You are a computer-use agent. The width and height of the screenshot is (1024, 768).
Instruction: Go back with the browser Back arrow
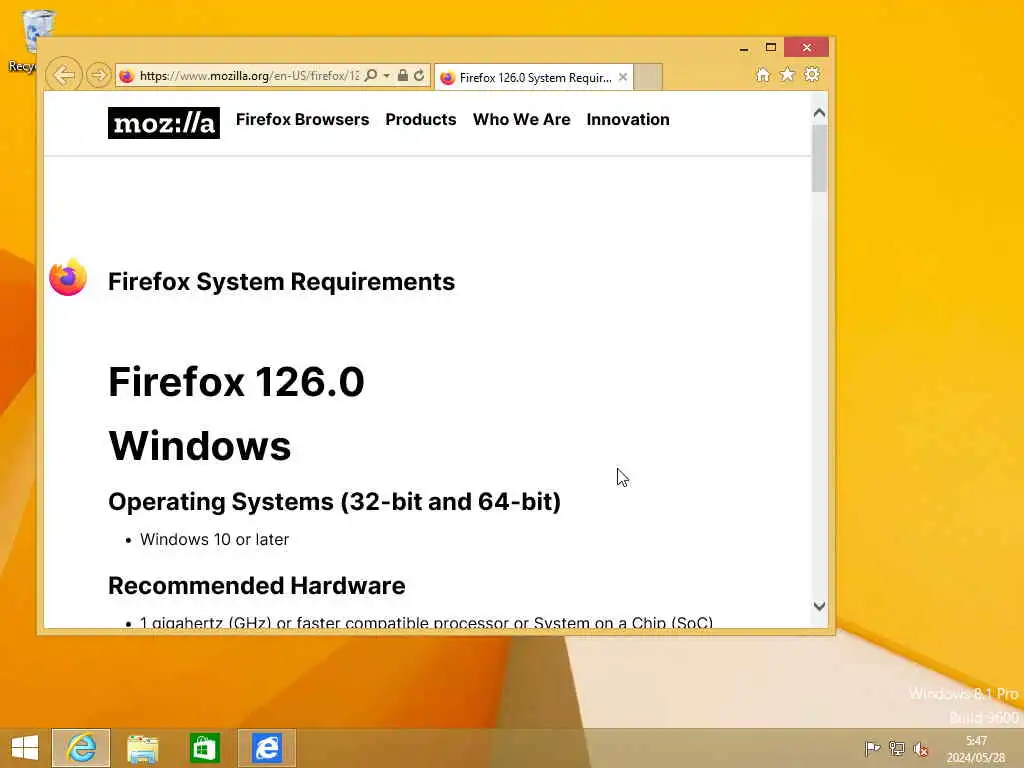coord(64,75)
